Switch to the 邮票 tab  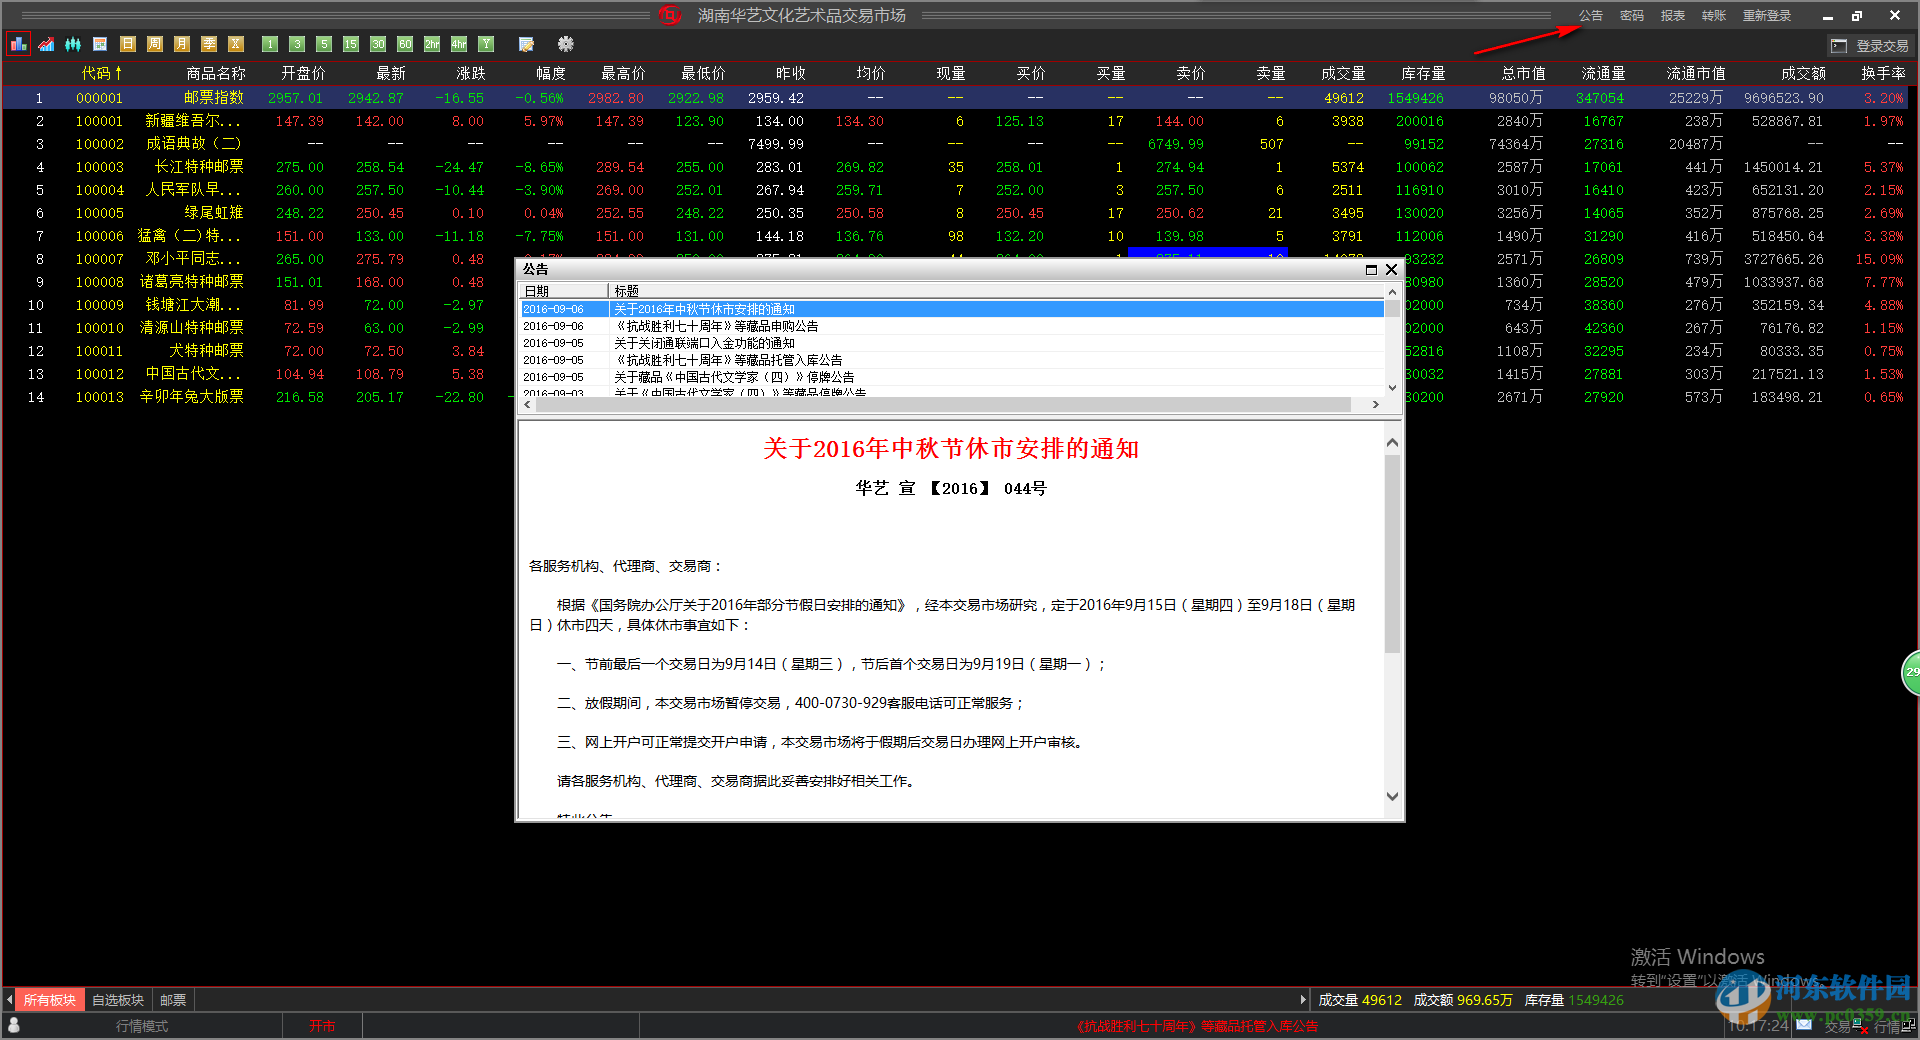pyautogui.click(x=172, y=999)
